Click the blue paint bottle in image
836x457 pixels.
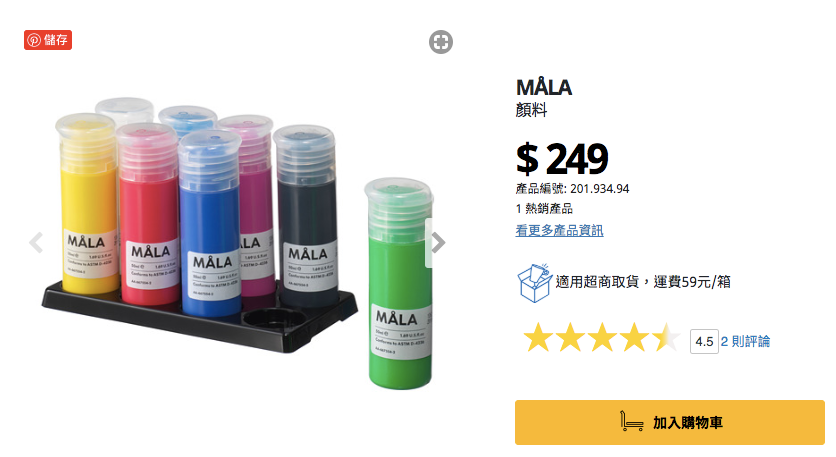[210, 224]
